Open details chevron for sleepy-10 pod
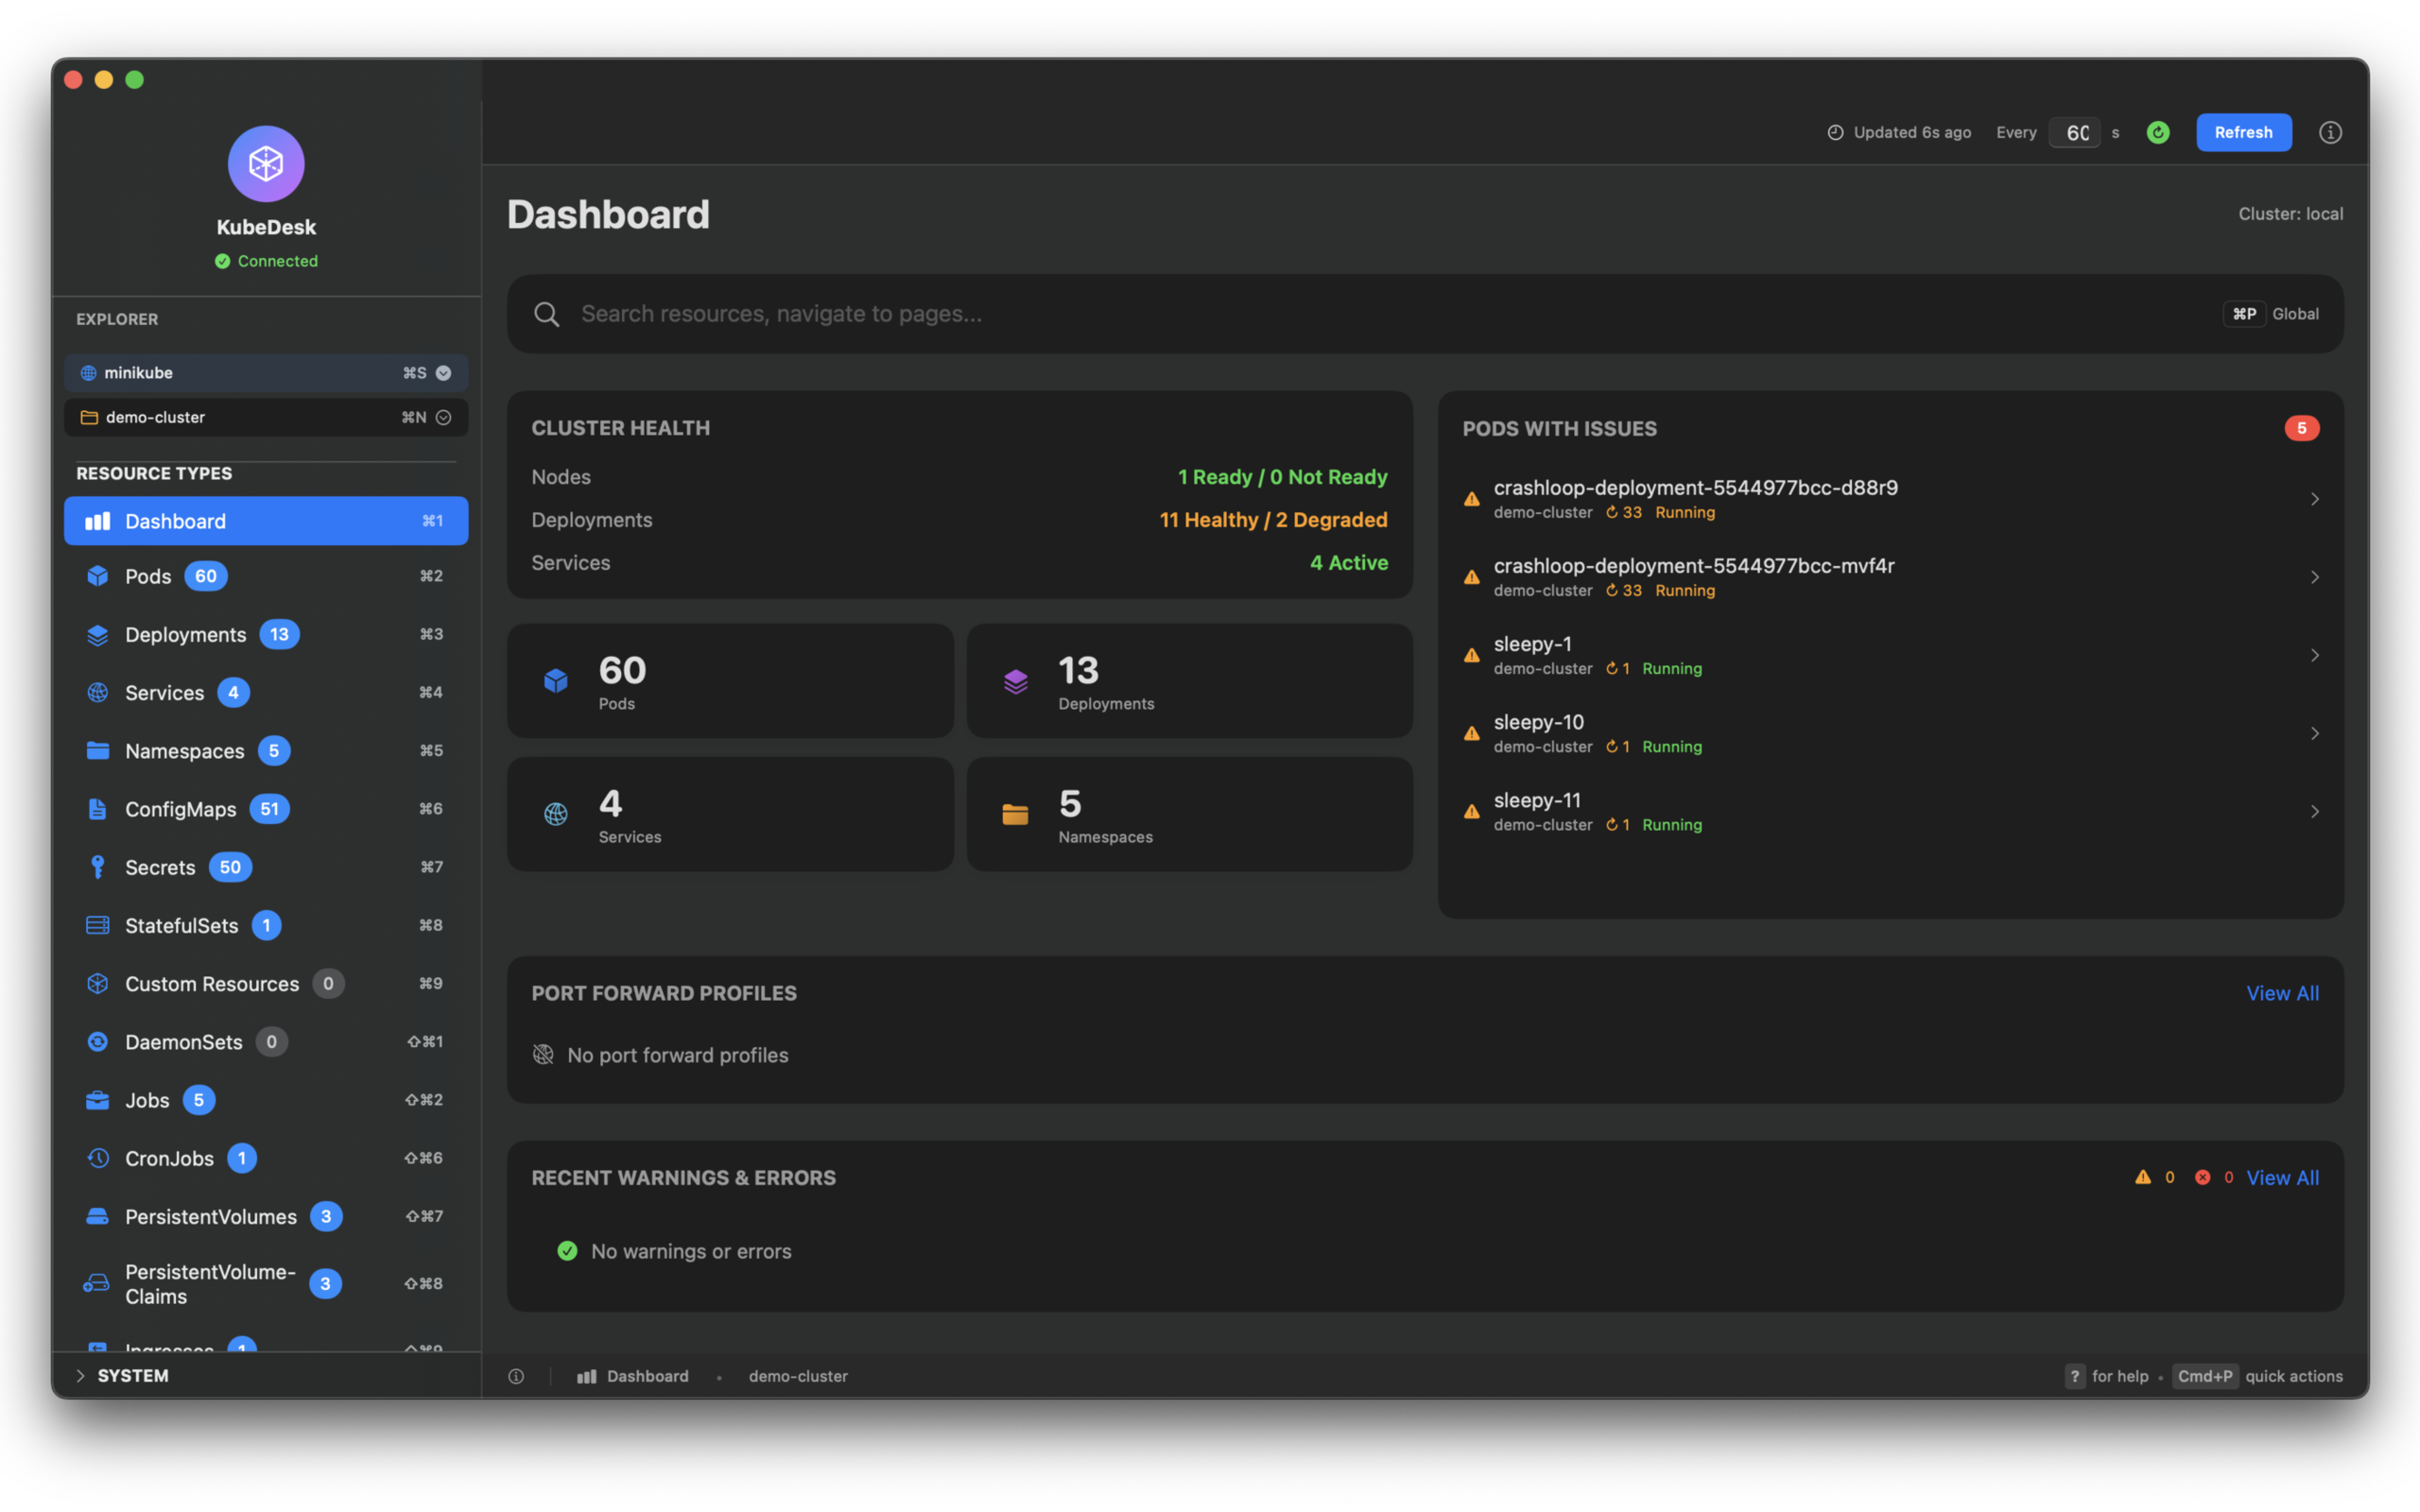This screenshot has width=2420, height=1512. point(2315,733)
